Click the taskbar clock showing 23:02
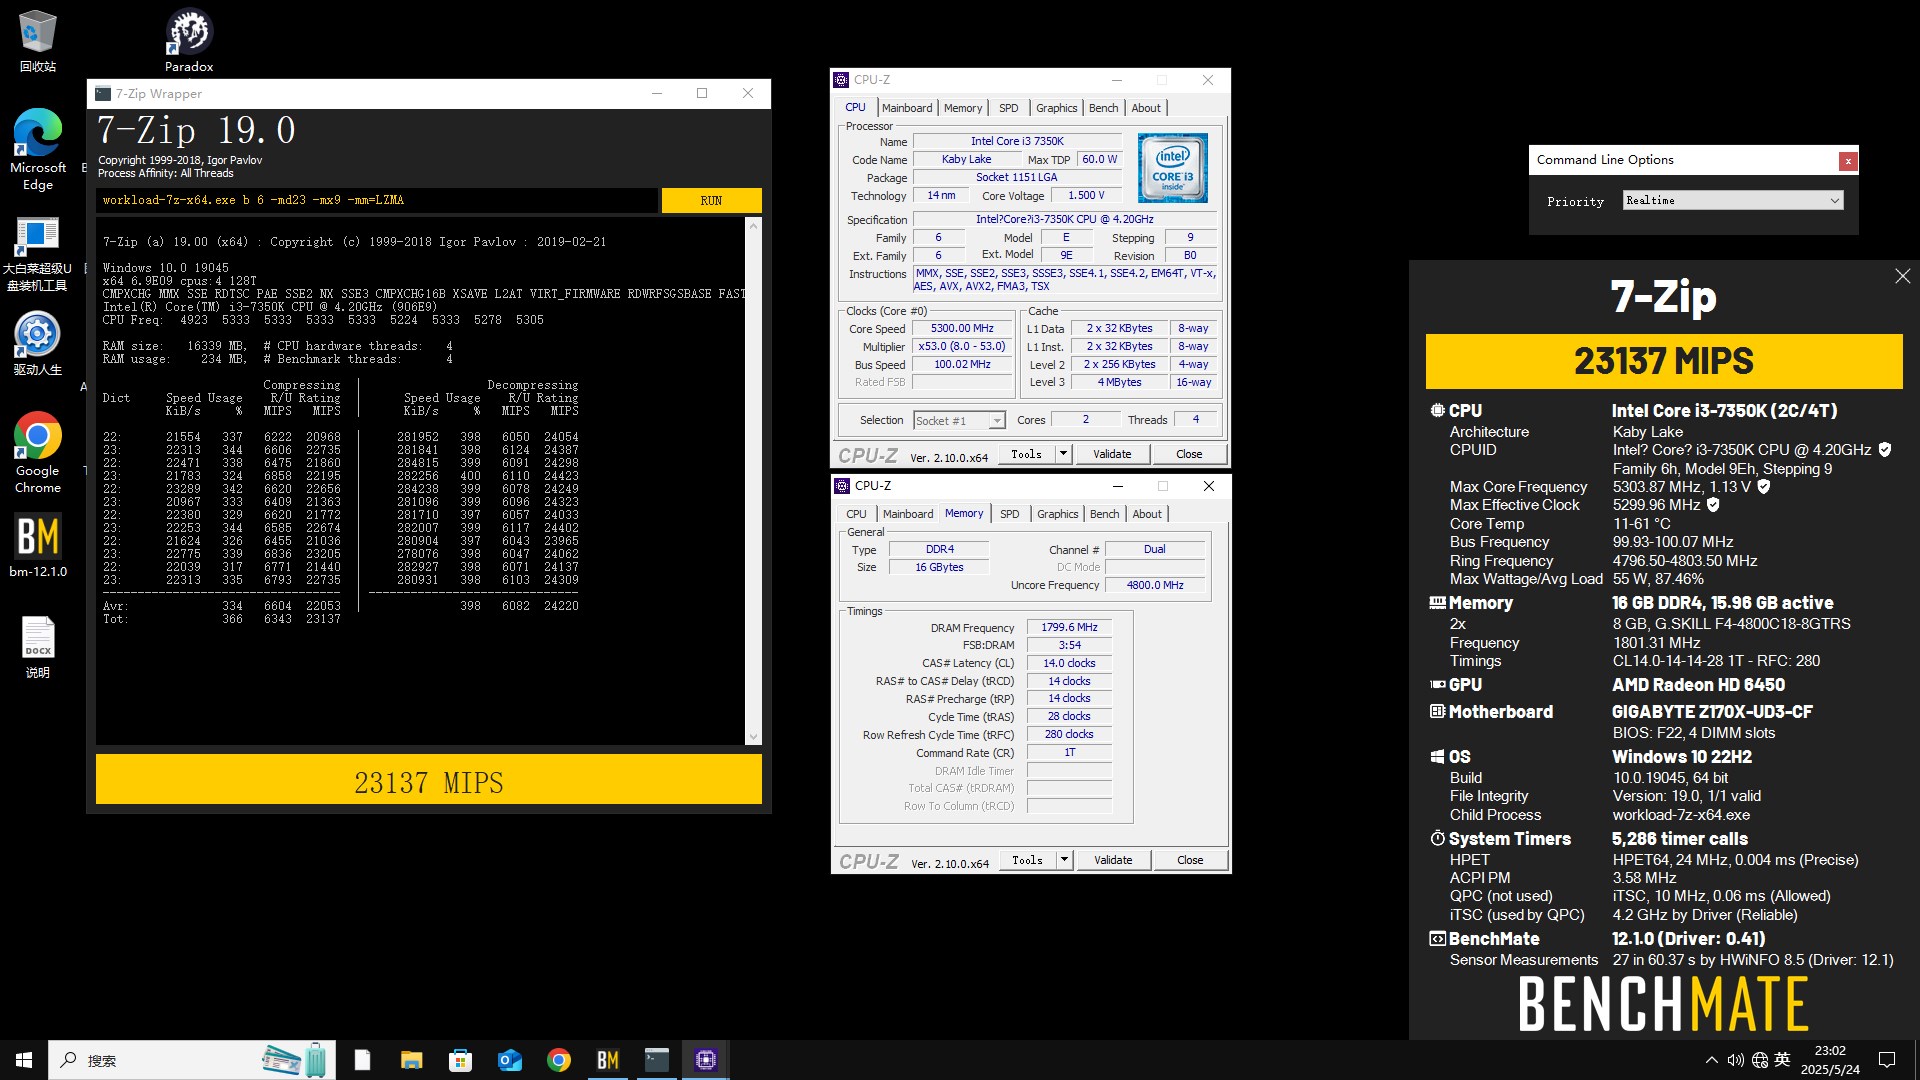The height and width of the screenshot is (1080, 1920). (x=1830, y=1060)
